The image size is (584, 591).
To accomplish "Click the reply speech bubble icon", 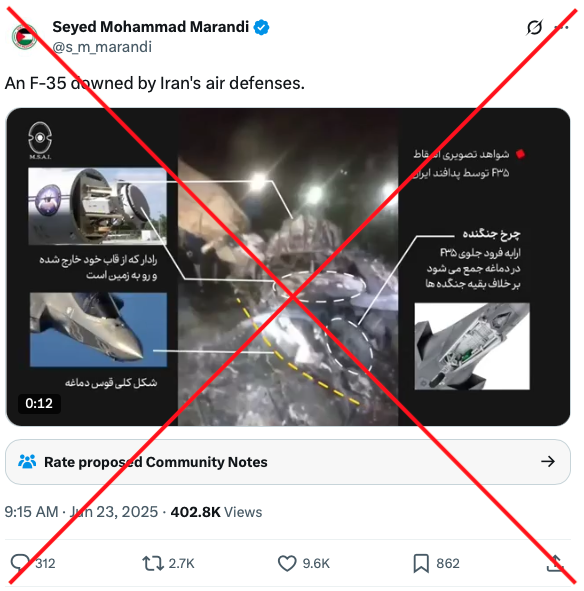I will (20, 563).
